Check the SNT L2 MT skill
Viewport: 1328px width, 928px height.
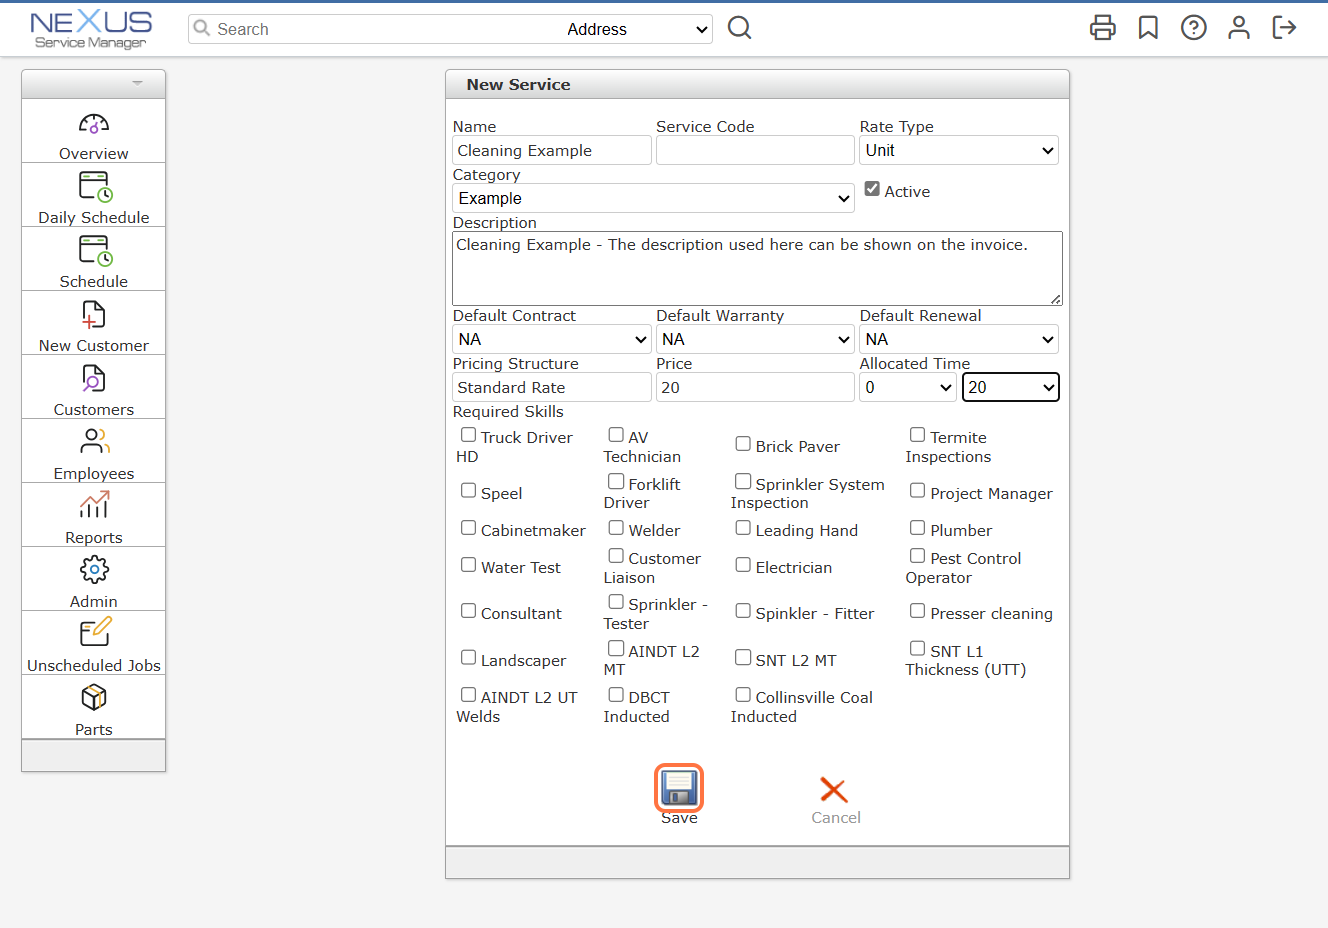(x=743, y=658)
